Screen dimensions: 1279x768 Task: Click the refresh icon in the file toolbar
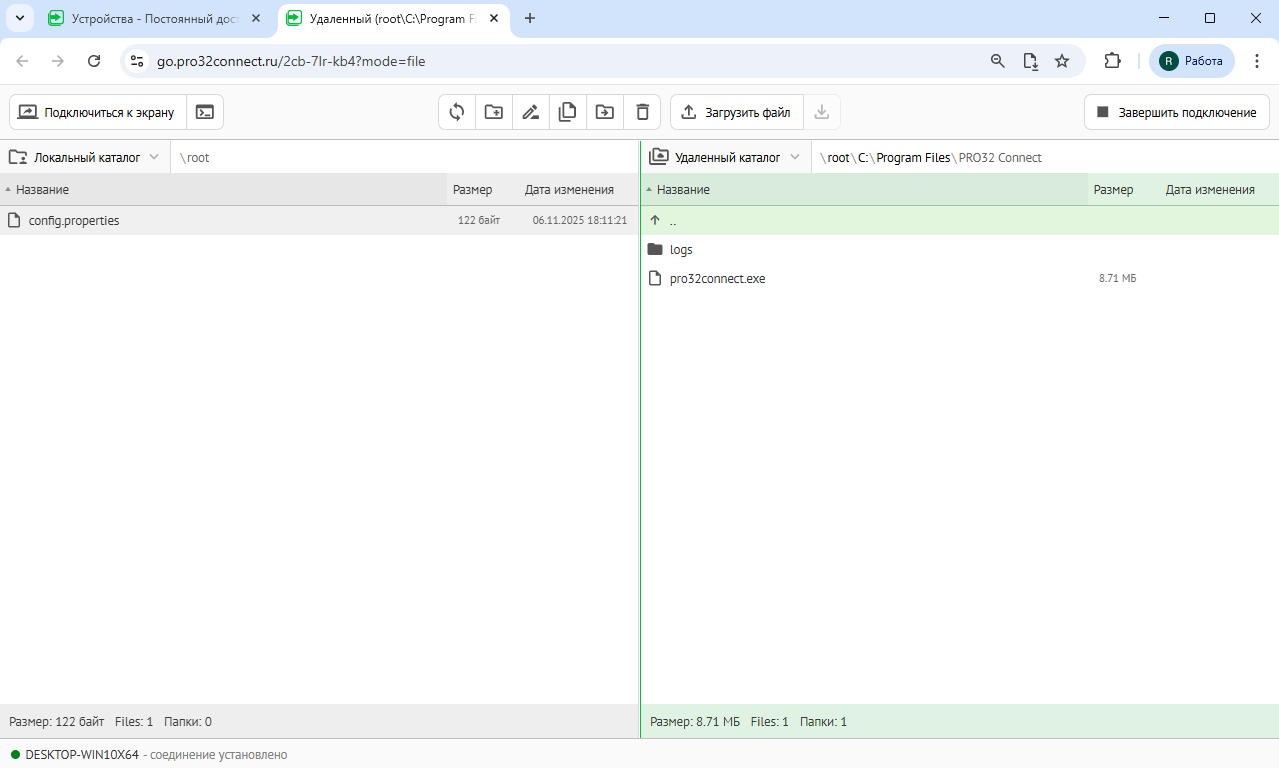(x=457, y=112)
